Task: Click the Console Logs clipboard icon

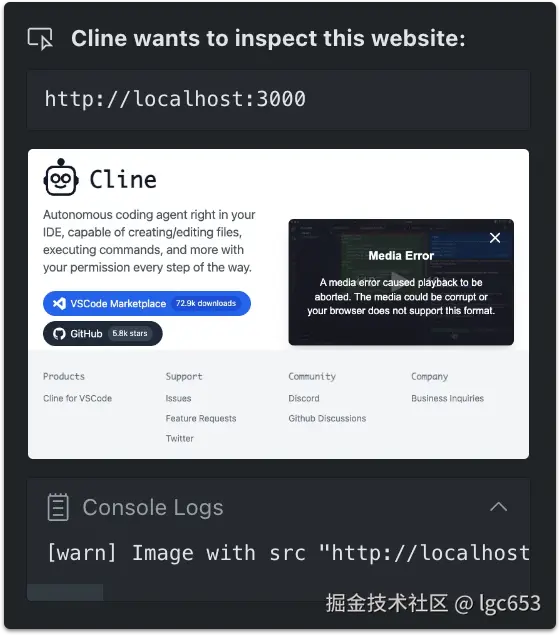Action: (58, 507)
